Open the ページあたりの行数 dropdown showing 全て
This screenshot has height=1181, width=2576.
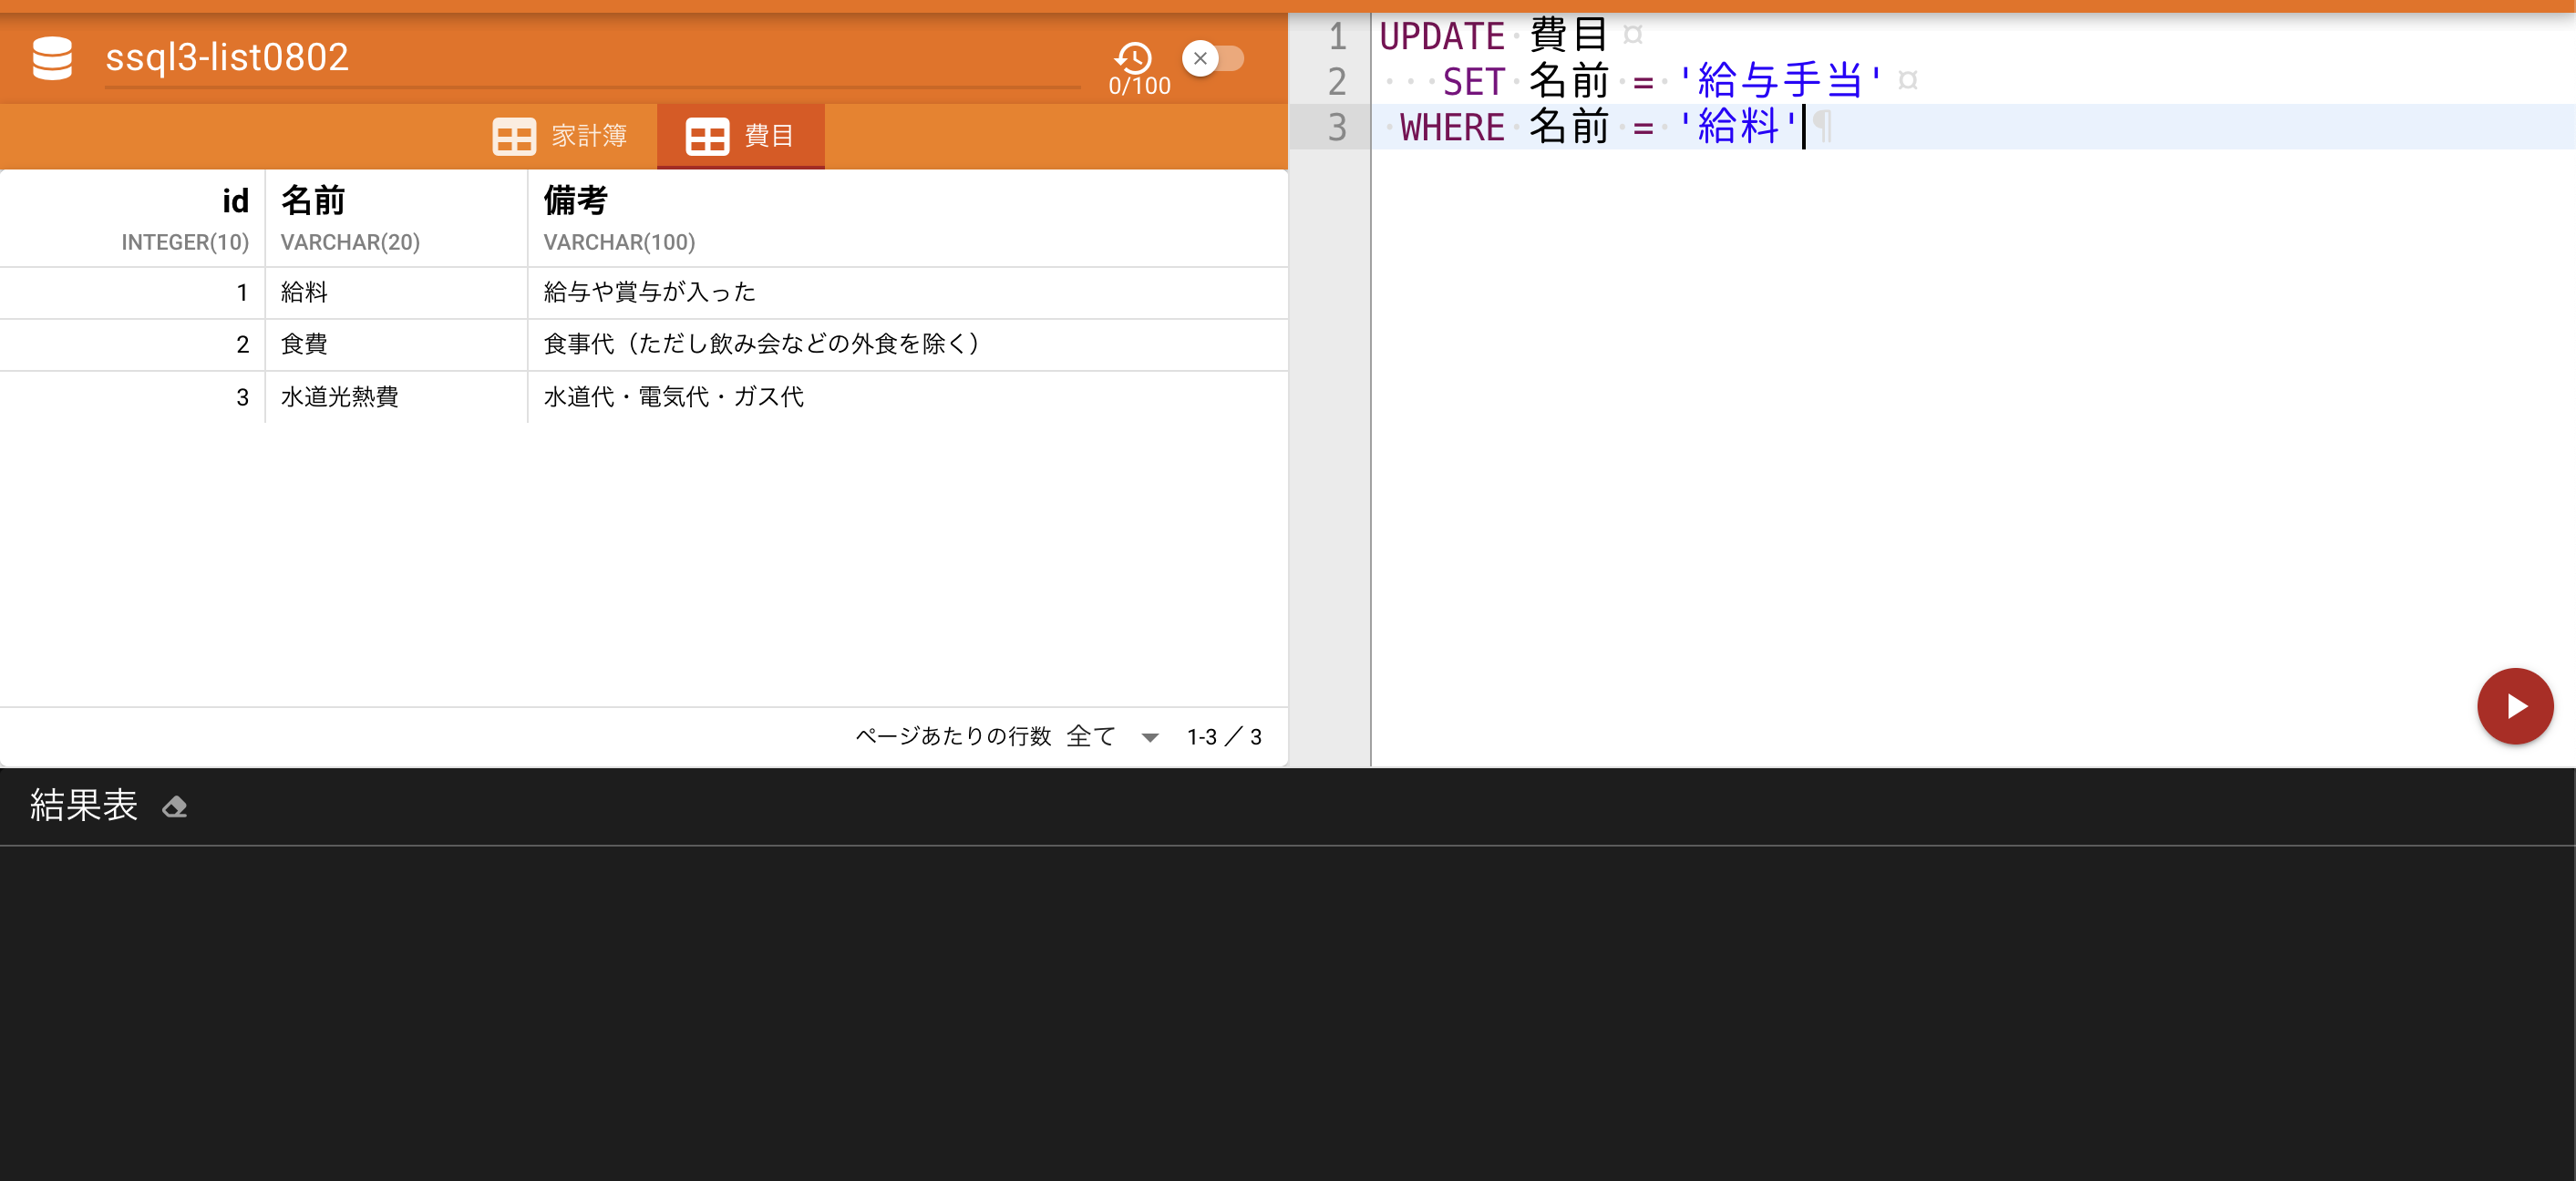pos(1091,736)
